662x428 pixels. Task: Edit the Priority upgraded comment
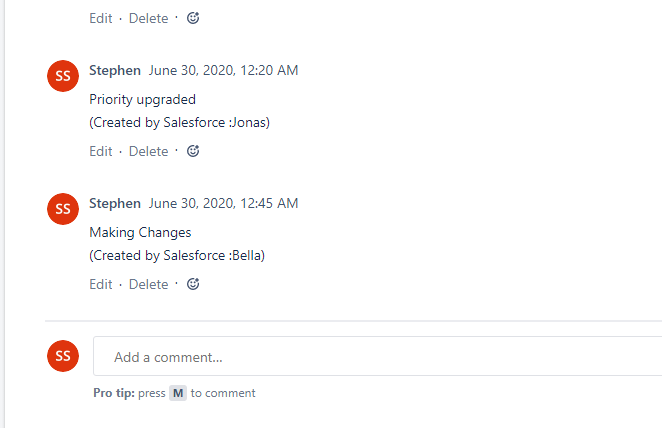pos(100,151)
